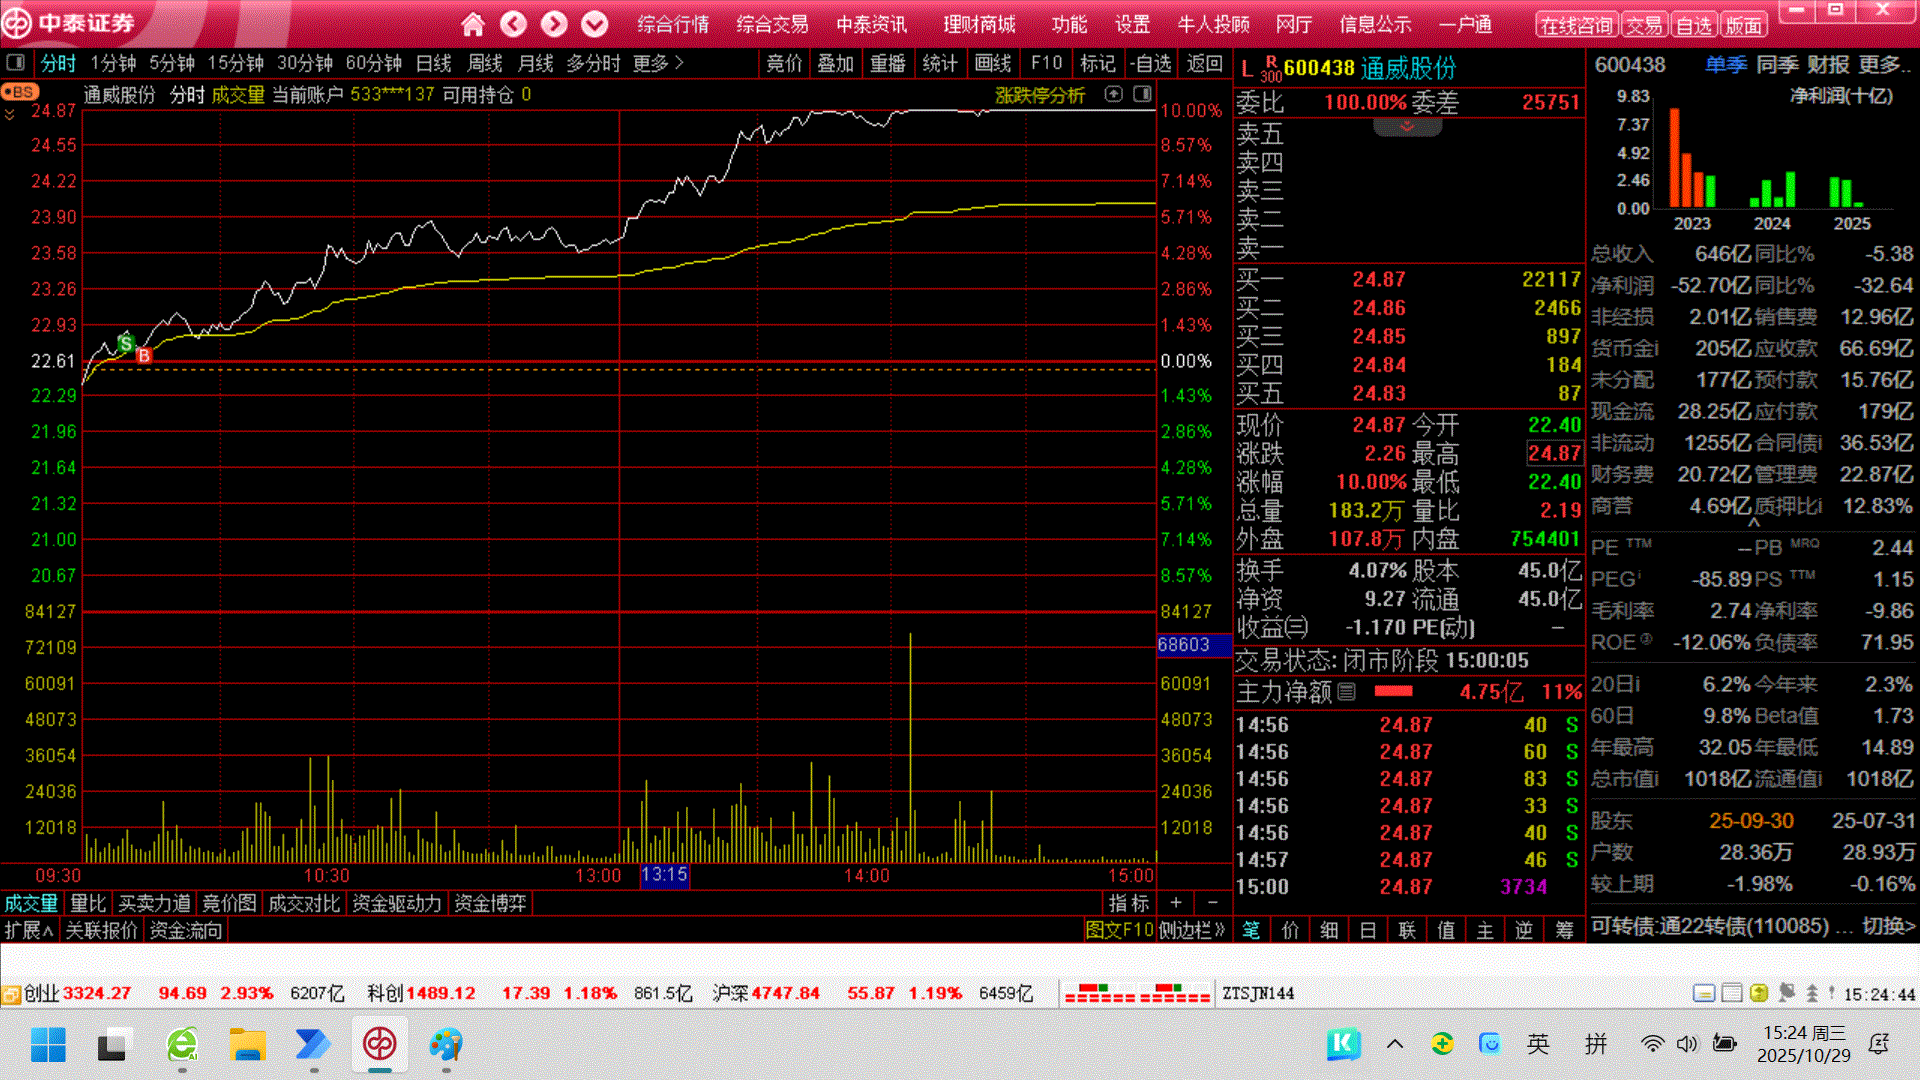Click the pop-out chart icon beside 涨跌停分析
The height and width of the screenshot is (1080, 1920).
tap(1113, 94)
